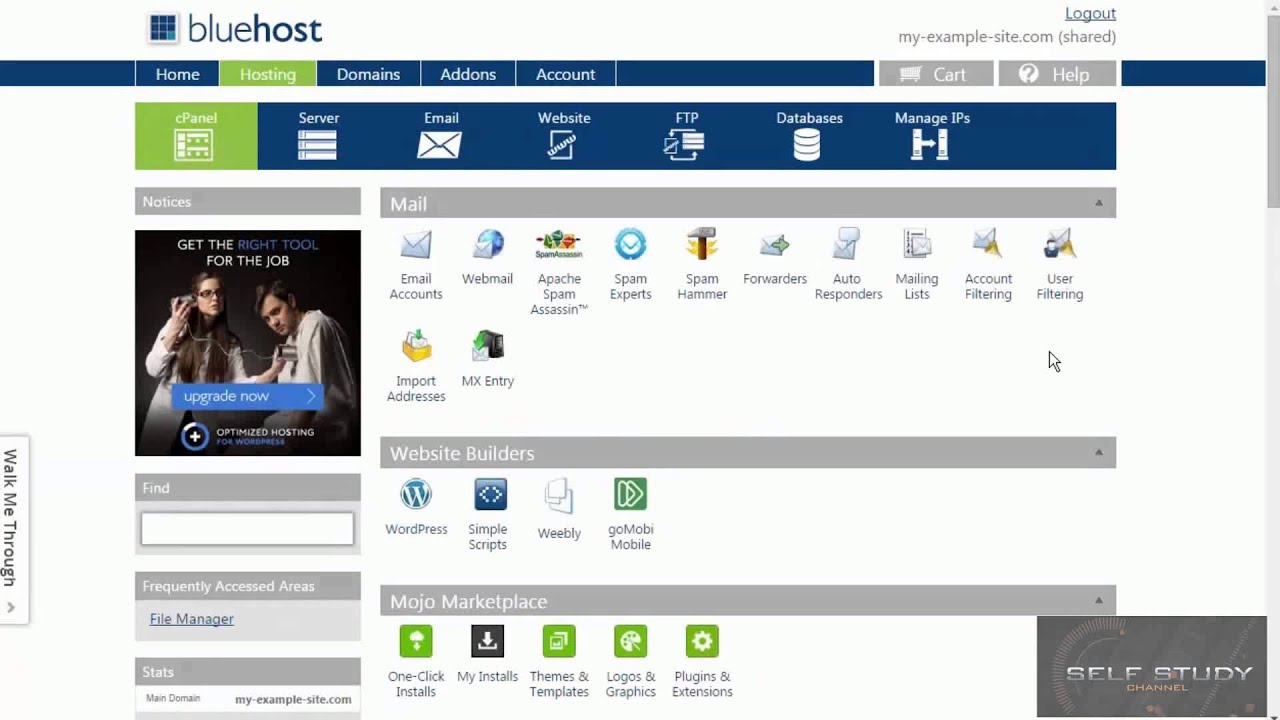This screenshot has width=1280, height=720.
Task: Open the File Manager link
Action: tap(191, 619)
